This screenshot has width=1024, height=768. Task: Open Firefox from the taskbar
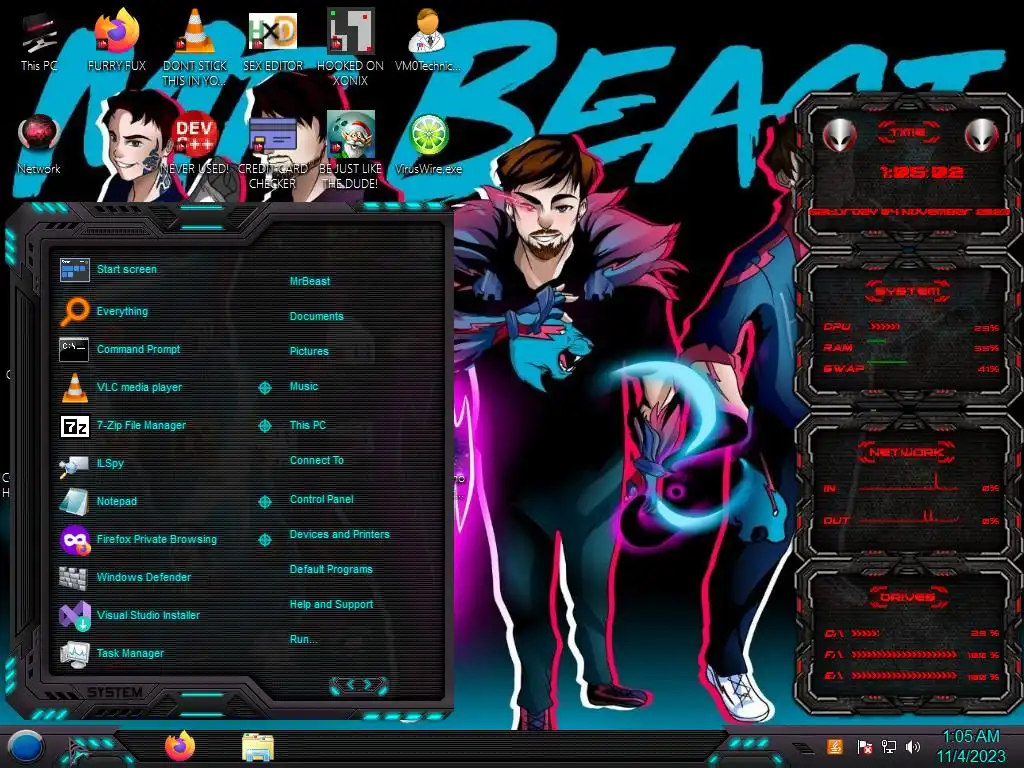[x=180, y=746]
